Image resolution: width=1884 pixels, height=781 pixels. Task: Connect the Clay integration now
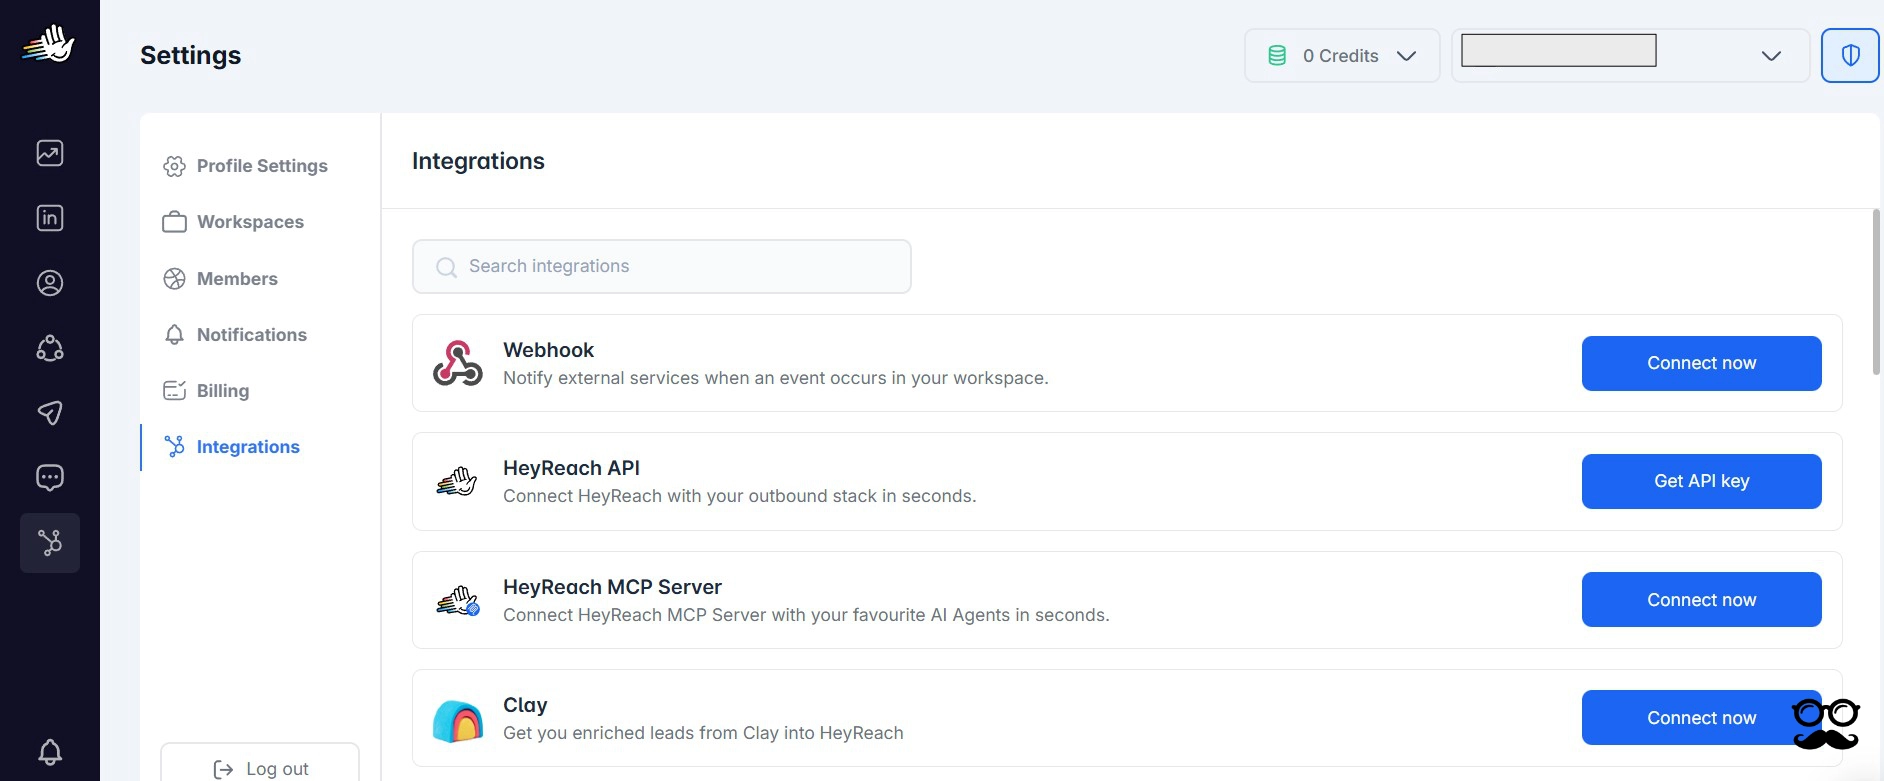1701,718
